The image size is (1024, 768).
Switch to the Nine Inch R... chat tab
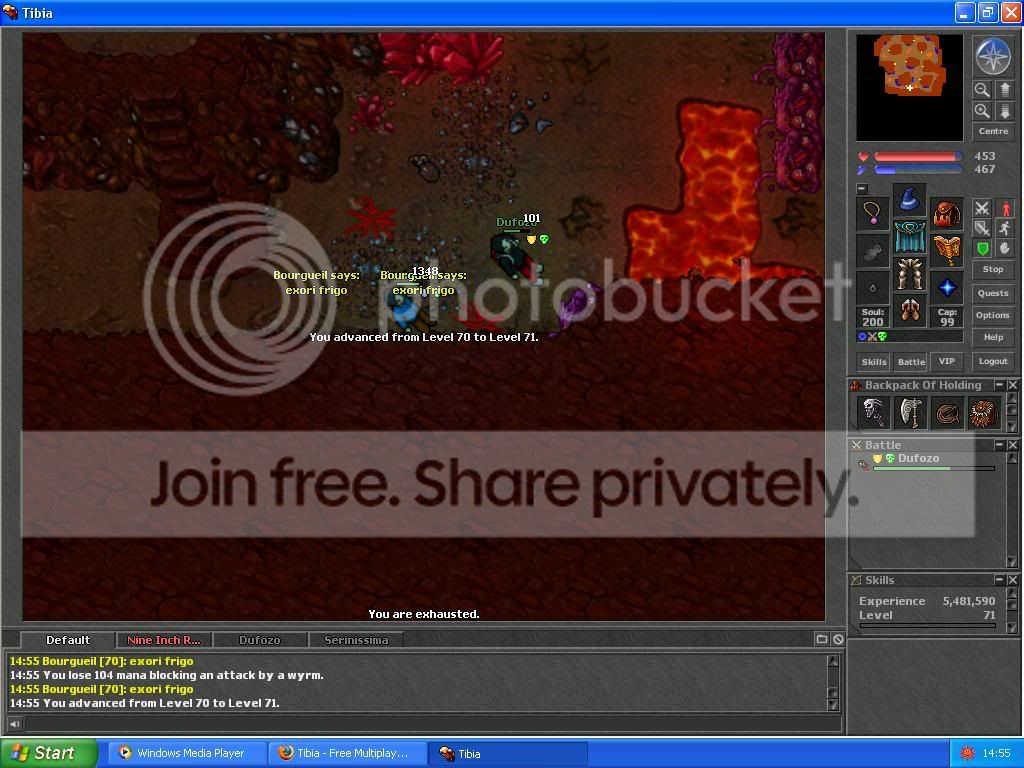[x=164, y=640]
